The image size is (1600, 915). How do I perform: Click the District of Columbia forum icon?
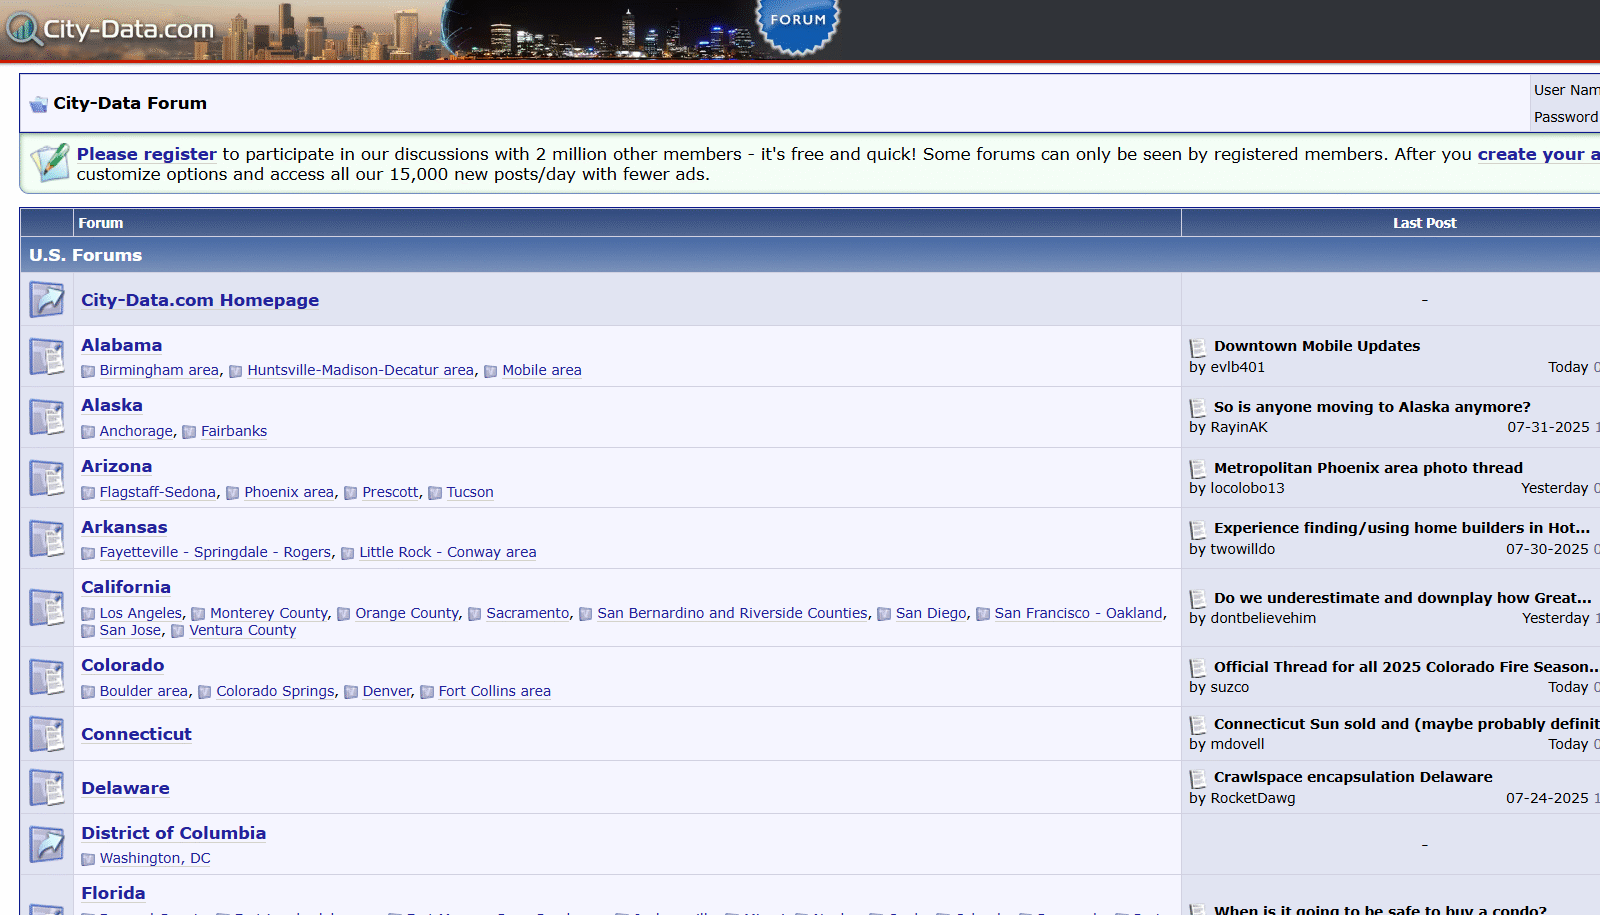click(47, 844)
